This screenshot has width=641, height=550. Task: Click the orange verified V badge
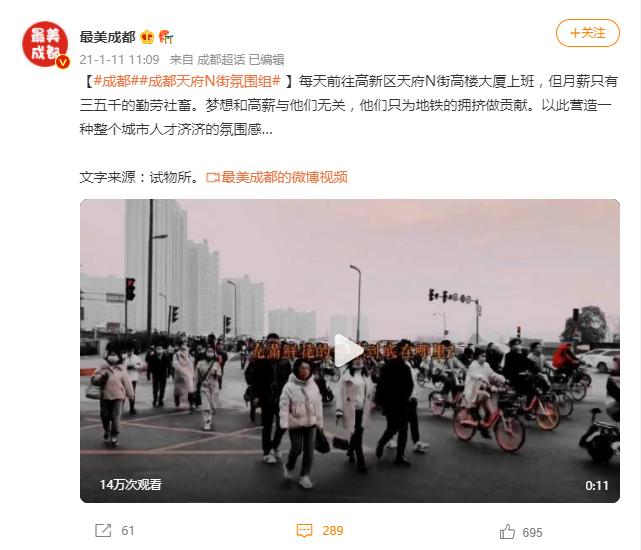(63, 62)
